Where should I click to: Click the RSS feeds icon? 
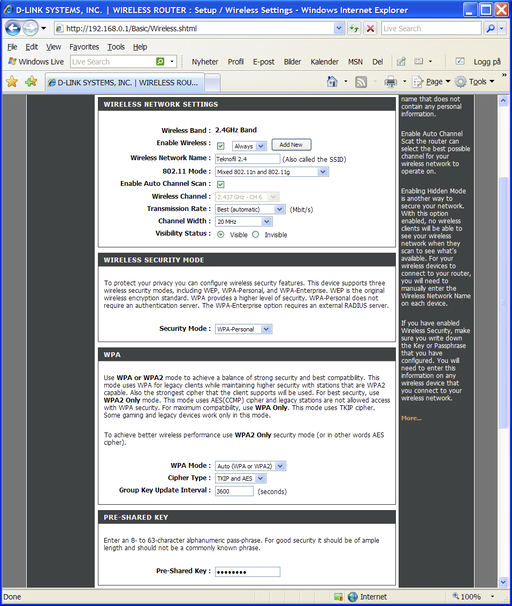pos(361,82)
